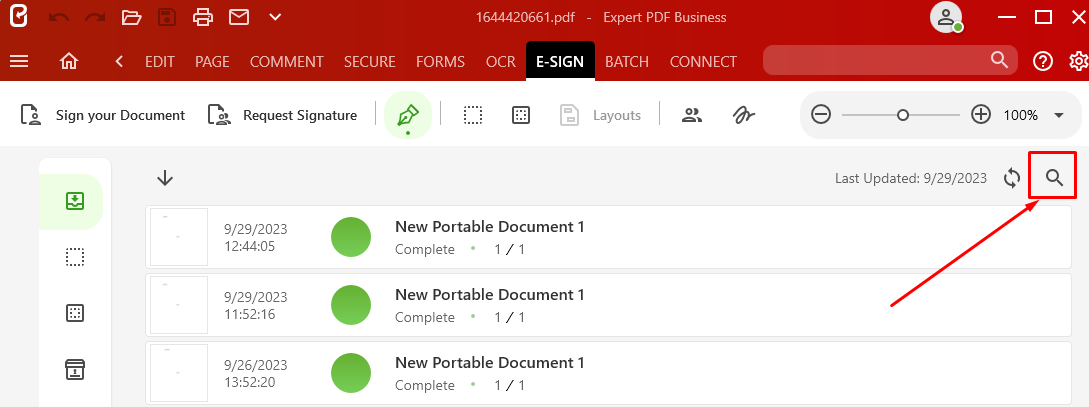Viewport: 1089px width, 407px height.
Task: Click the down arrow sort icon
Action: coord(165,178)
